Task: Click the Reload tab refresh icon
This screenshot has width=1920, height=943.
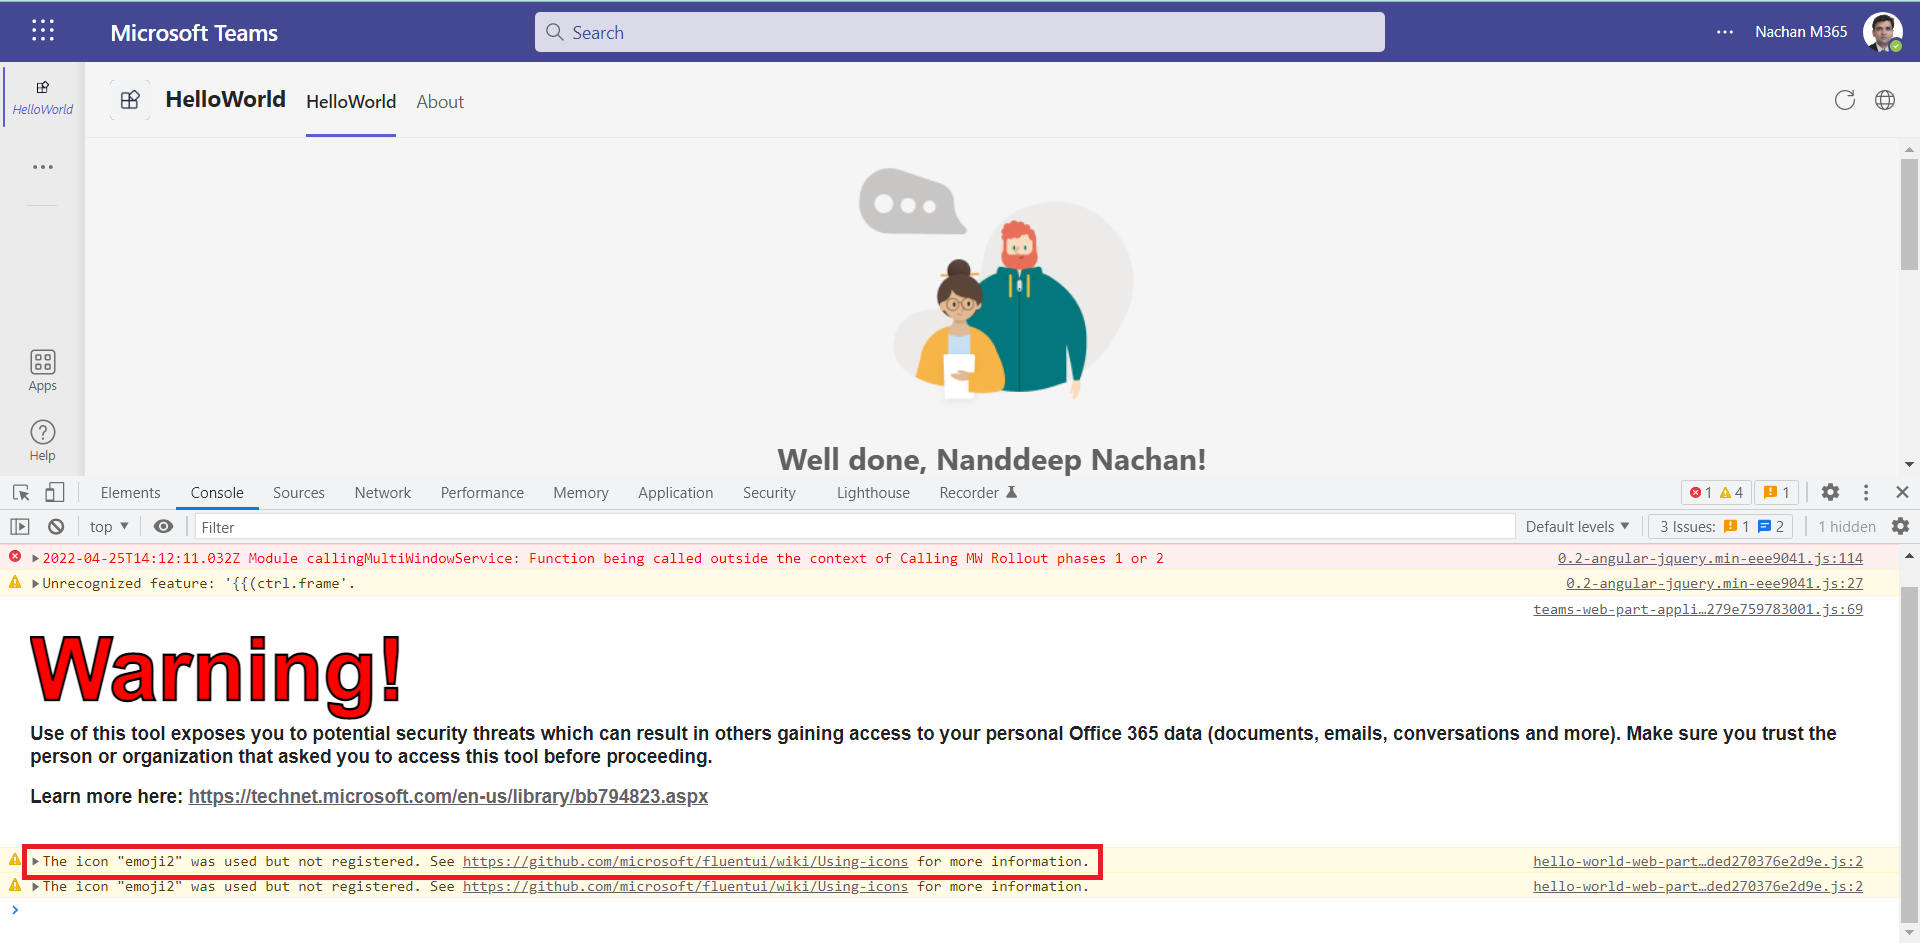Action: (x=1844, y=100)
